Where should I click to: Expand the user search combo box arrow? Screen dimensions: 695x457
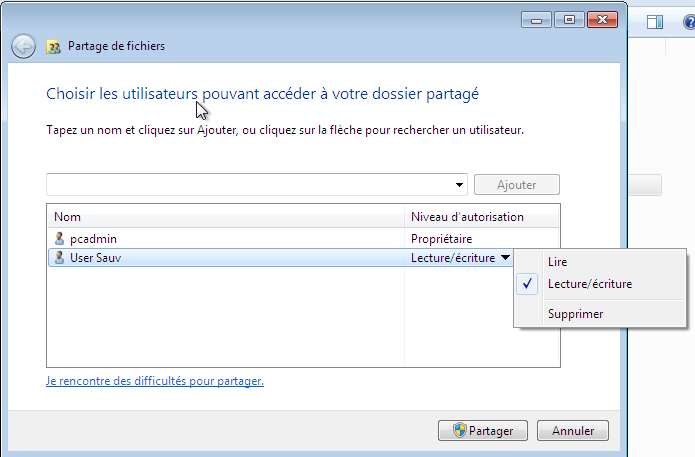459,185
